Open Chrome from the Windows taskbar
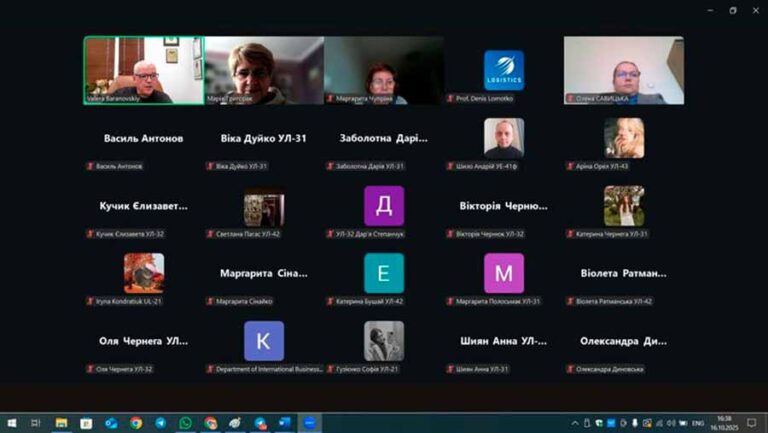768x433 pixels. 136,423
